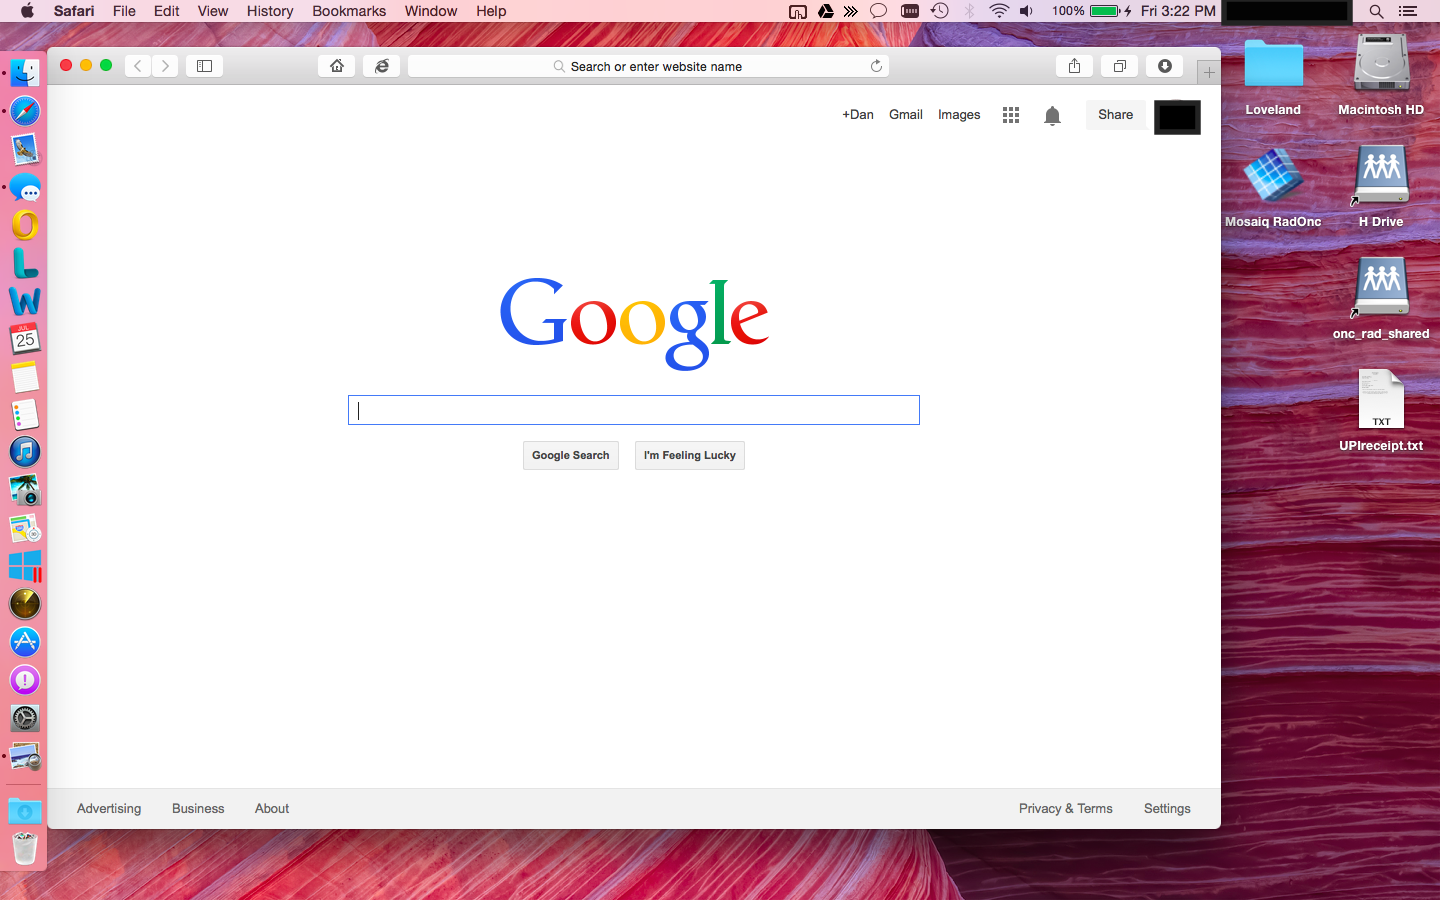Open Wi-Fi status menu

(x=998, y=11)
